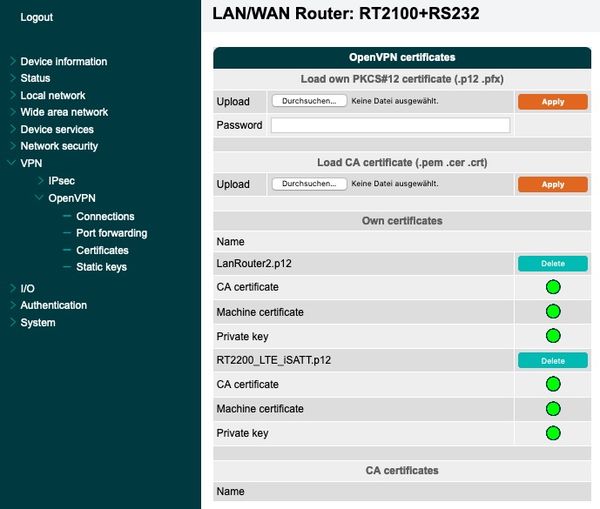Open the Authentication menu item
This screenshot has width=600, height=509.
54,305
